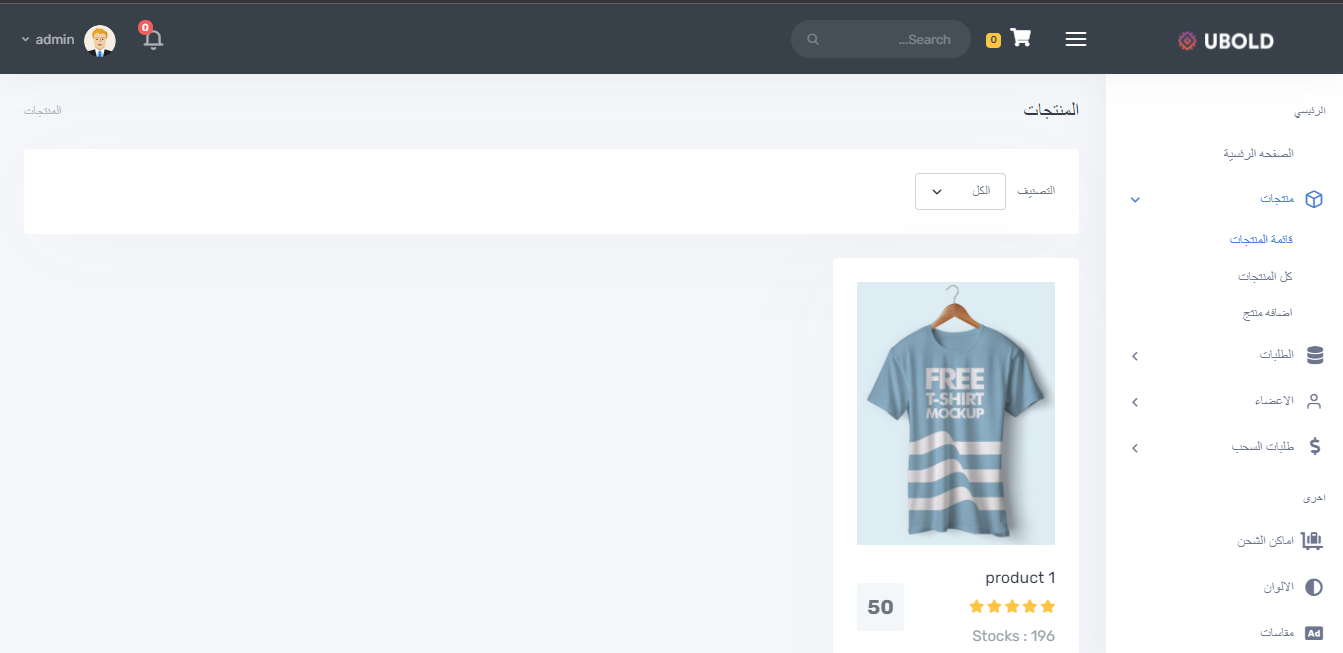Open the product 1 title link

pos(1019,578)
